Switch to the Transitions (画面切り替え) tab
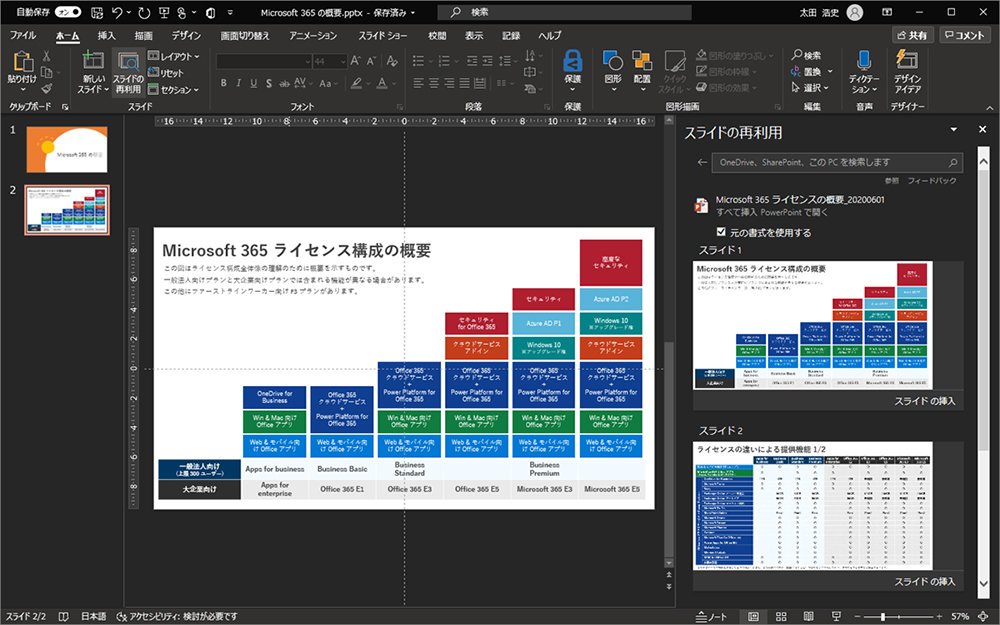Screen dimensions: 1000x625 (x=245, y=36)
